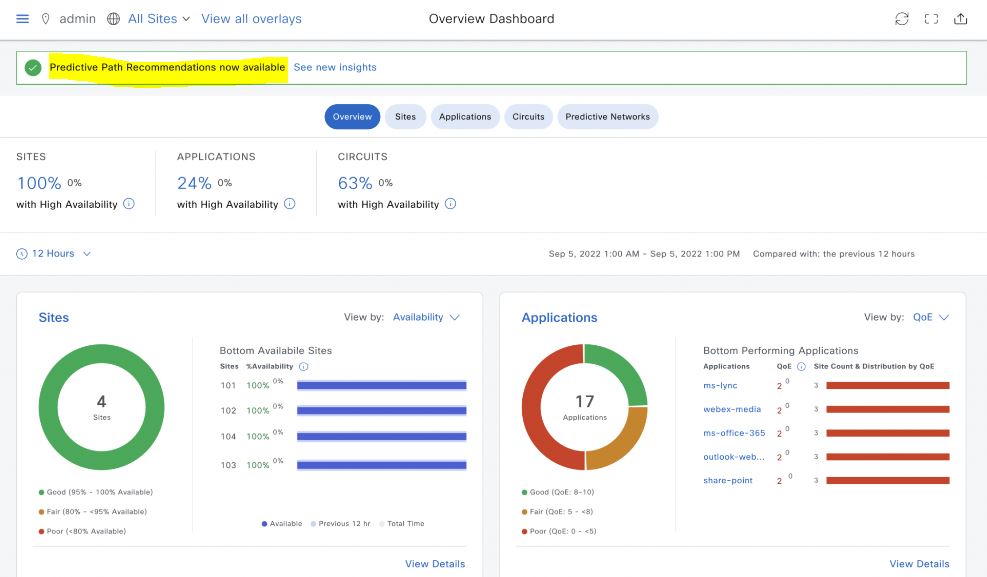Click the refresh dashboard icon
Viewport: 987px width, 577px height.
point(901,19)
